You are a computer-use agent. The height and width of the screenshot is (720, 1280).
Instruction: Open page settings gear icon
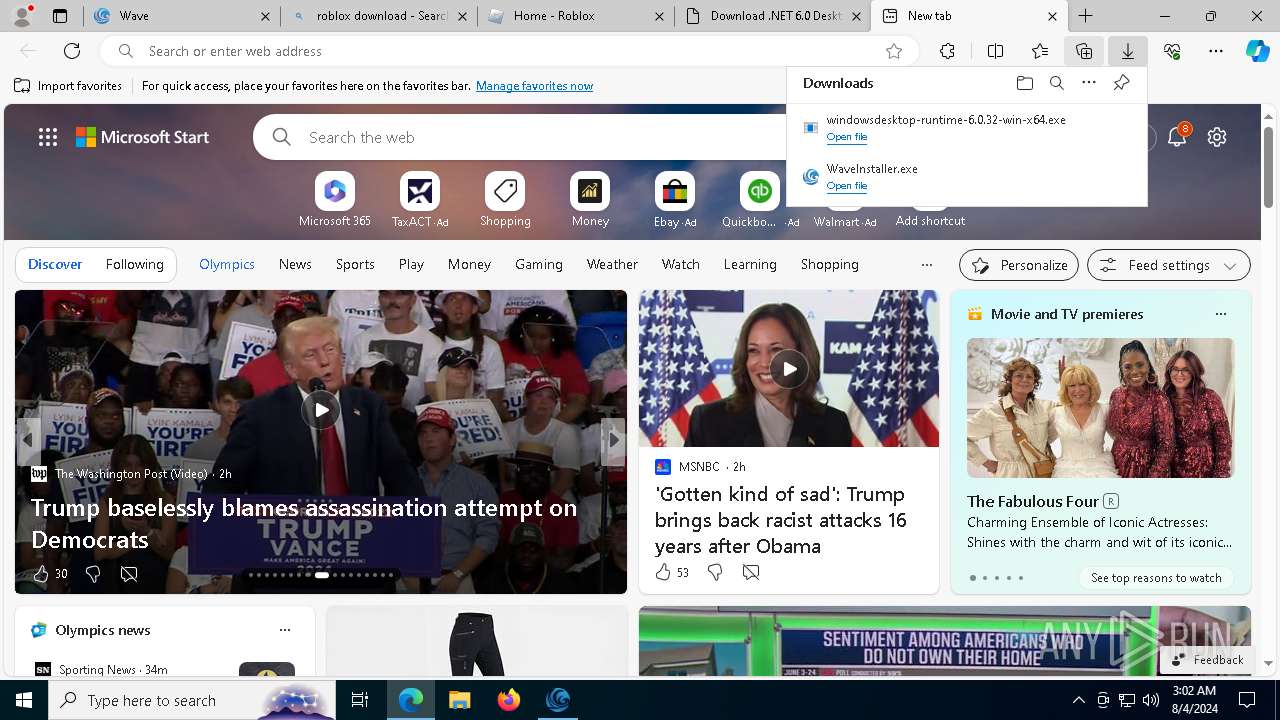coord(1217,137)
